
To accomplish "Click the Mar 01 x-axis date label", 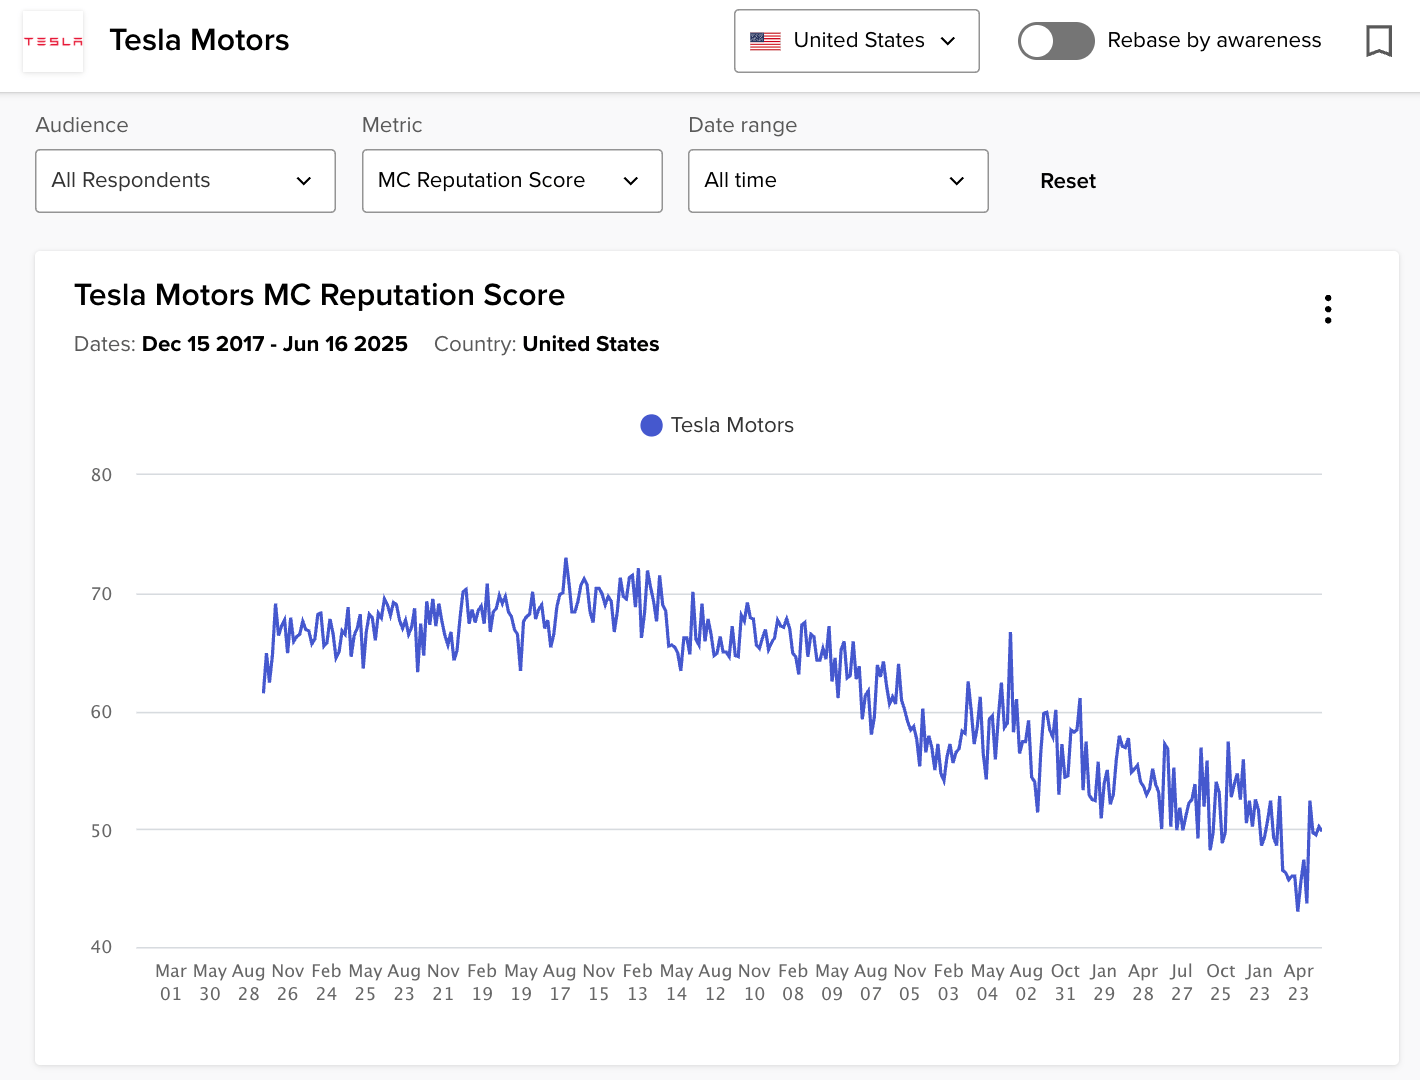I will [171, 982].
